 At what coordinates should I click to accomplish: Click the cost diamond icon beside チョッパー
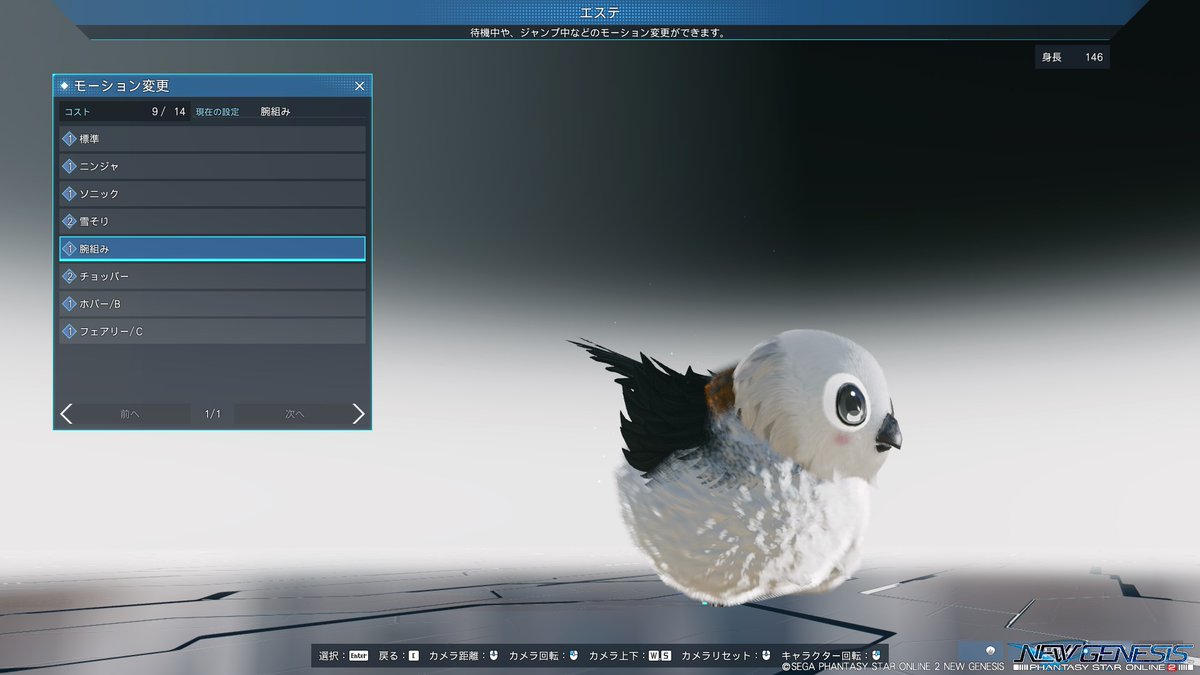pyautogui.click(x=69, y=276)
